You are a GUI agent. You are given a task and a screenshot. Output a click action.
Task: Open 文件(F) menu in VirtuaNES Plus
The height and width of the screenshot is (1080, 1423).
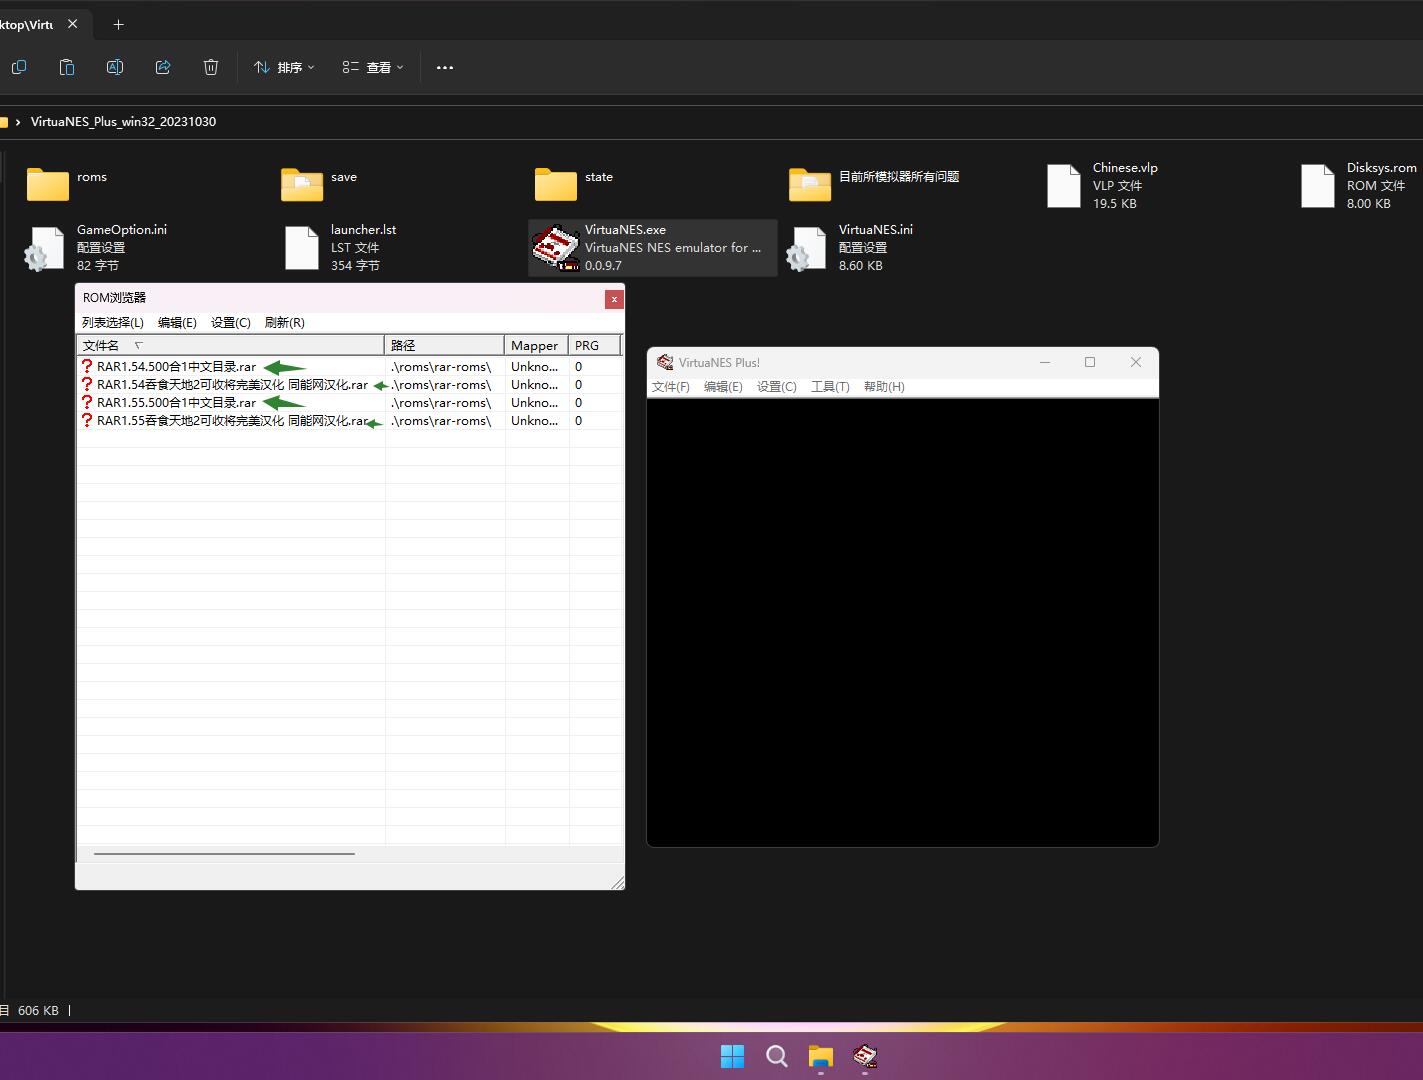(671, 387)
